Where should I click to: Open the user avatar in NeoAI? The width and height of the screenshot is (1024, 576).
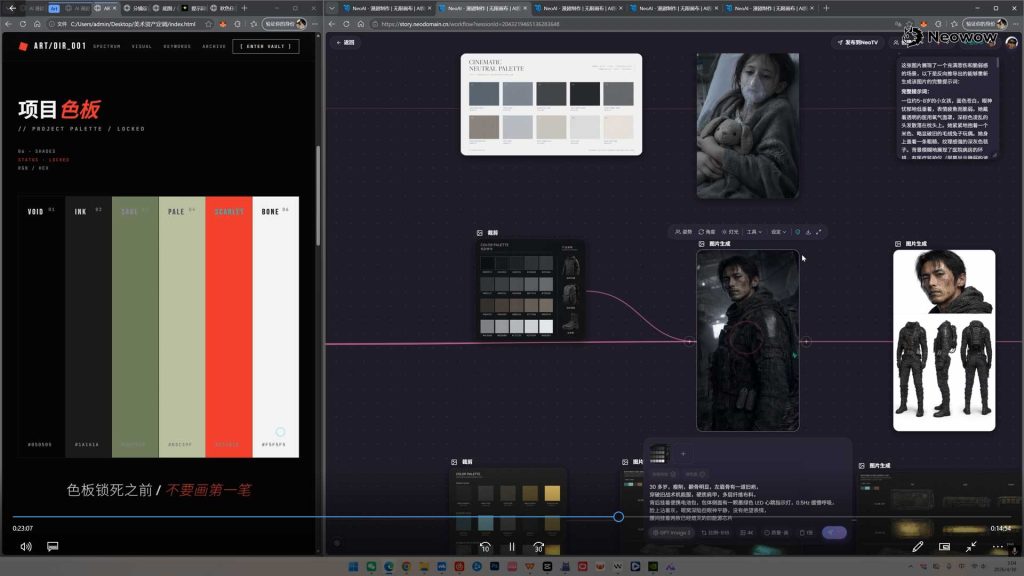[x=1012, y=42]
